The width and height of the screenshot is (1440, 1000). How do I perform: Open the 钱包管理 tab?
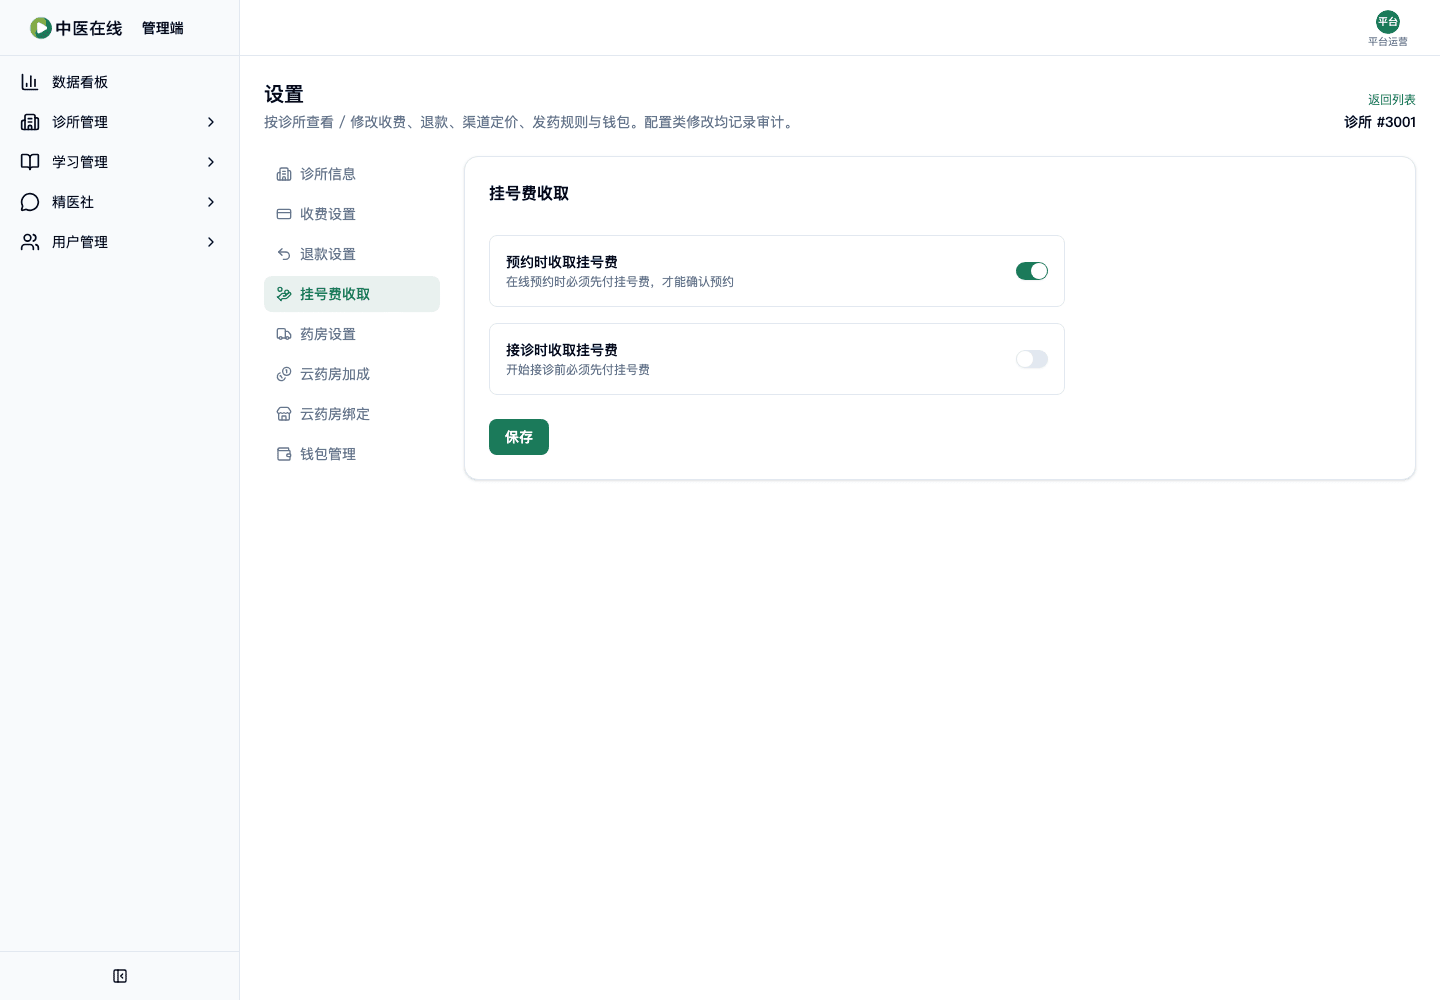pyautogui.click(x=352, y=454)
